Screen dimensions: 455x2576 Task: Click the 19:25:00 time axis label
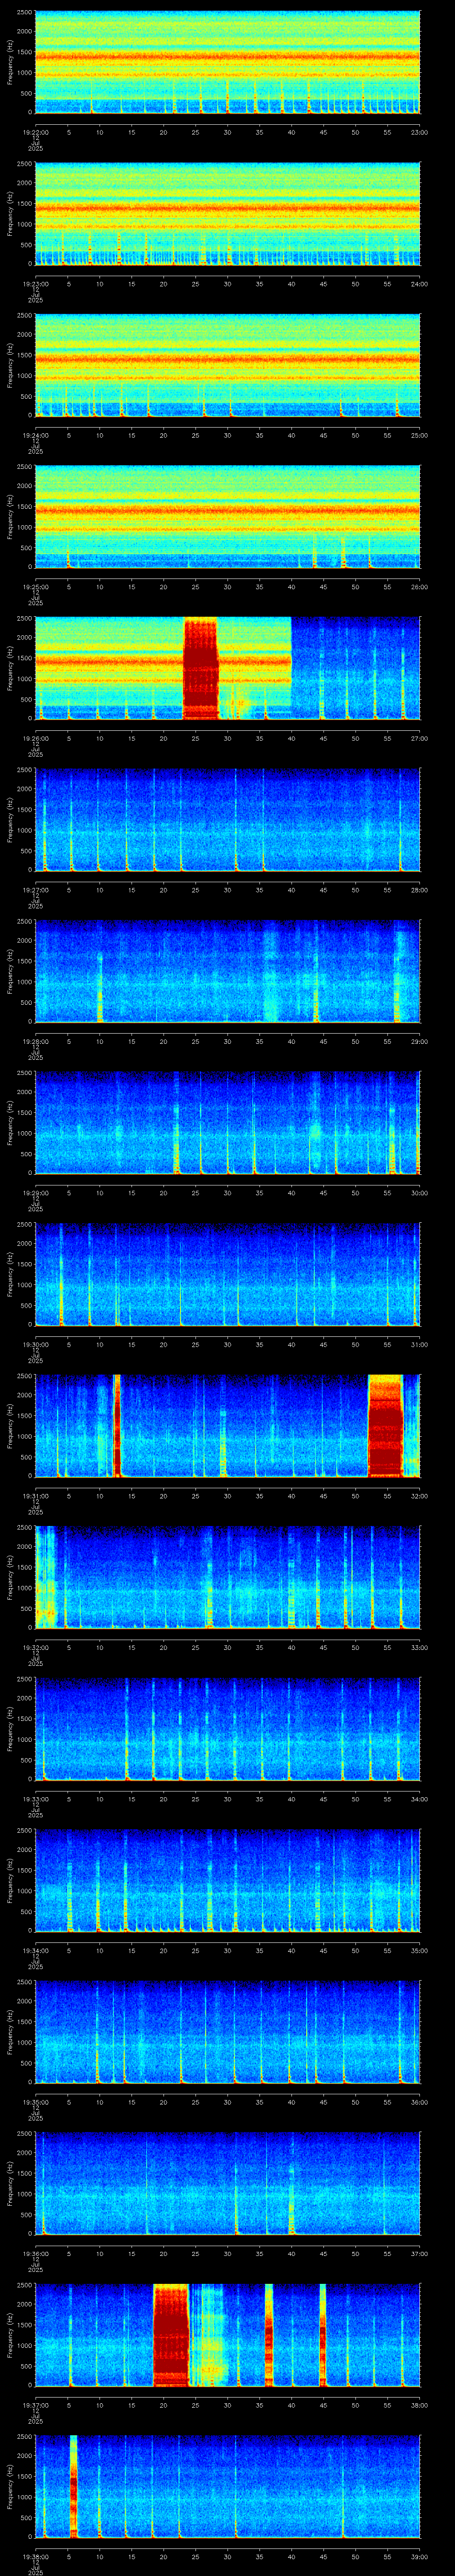pyautogui.click(x=35, y=587)
